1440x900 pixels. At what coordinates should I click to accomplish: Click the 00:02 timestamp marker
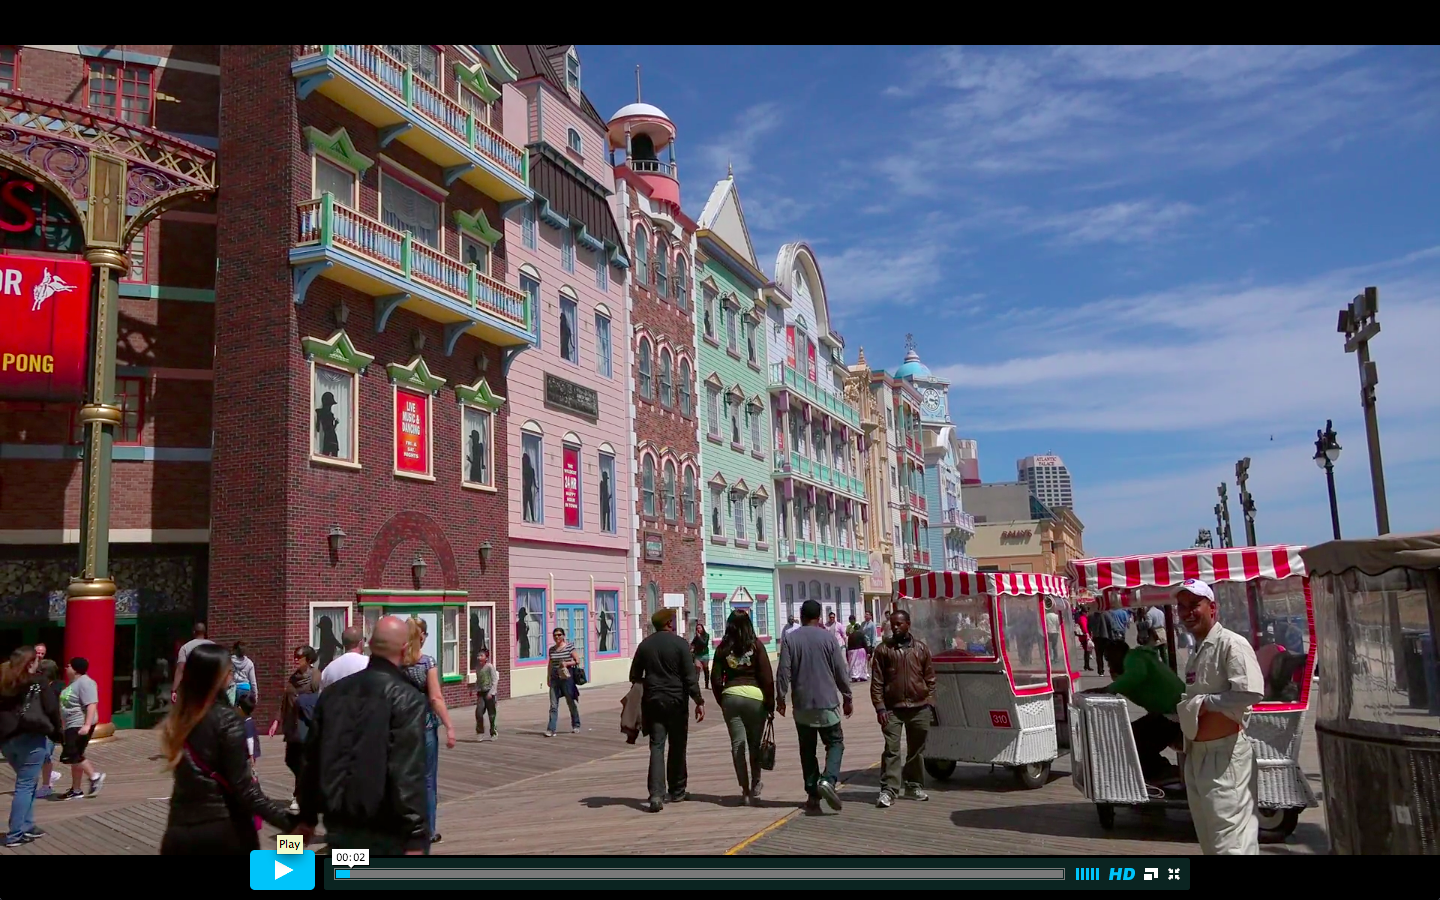(350, 857)
